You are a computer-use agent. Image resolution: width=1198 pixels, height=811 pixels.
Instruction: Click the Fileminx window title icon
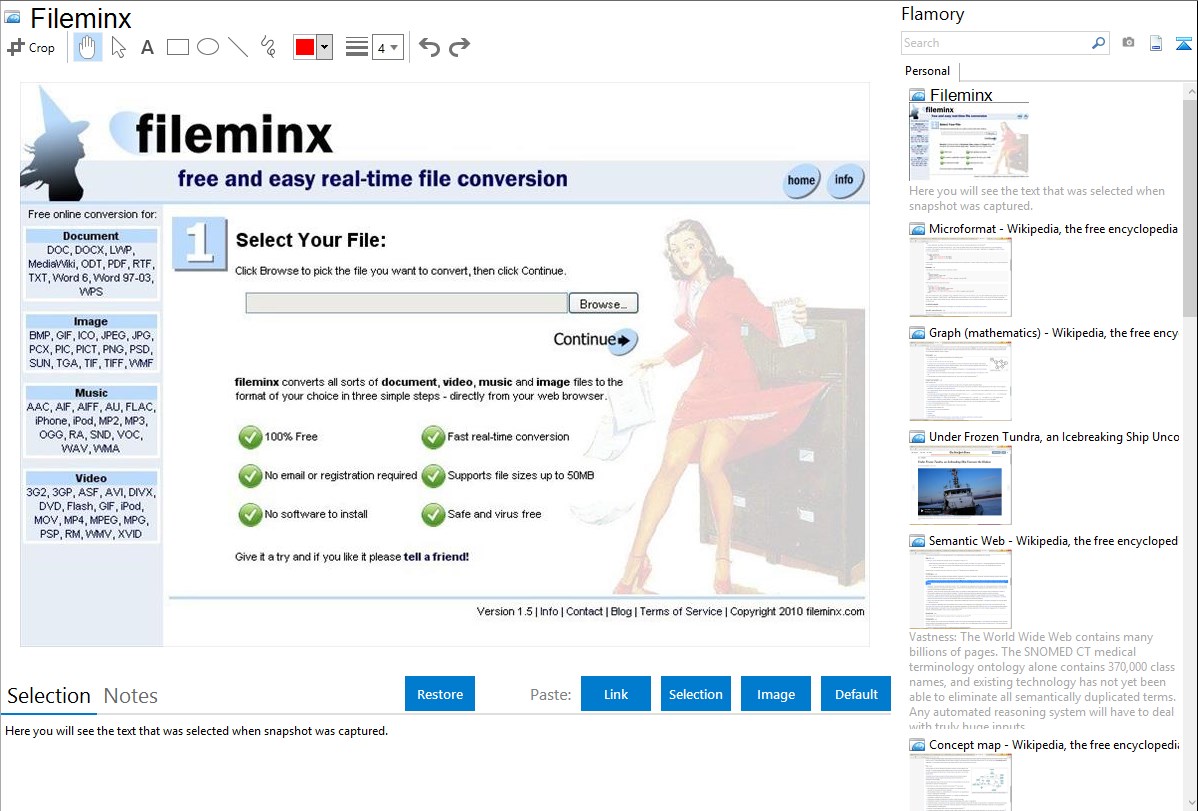point(12,17)
